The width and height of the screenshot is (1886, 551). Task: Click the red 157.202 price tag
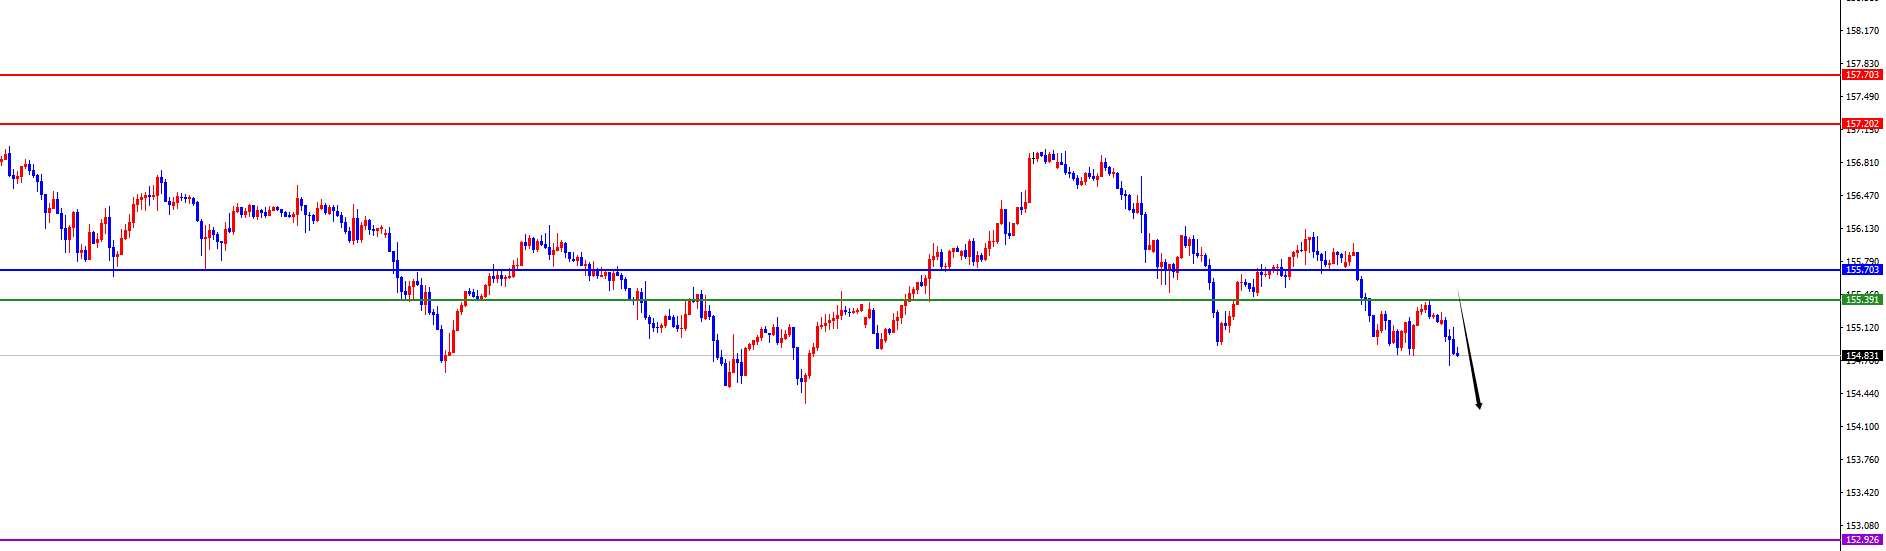tap(1862, 124)
